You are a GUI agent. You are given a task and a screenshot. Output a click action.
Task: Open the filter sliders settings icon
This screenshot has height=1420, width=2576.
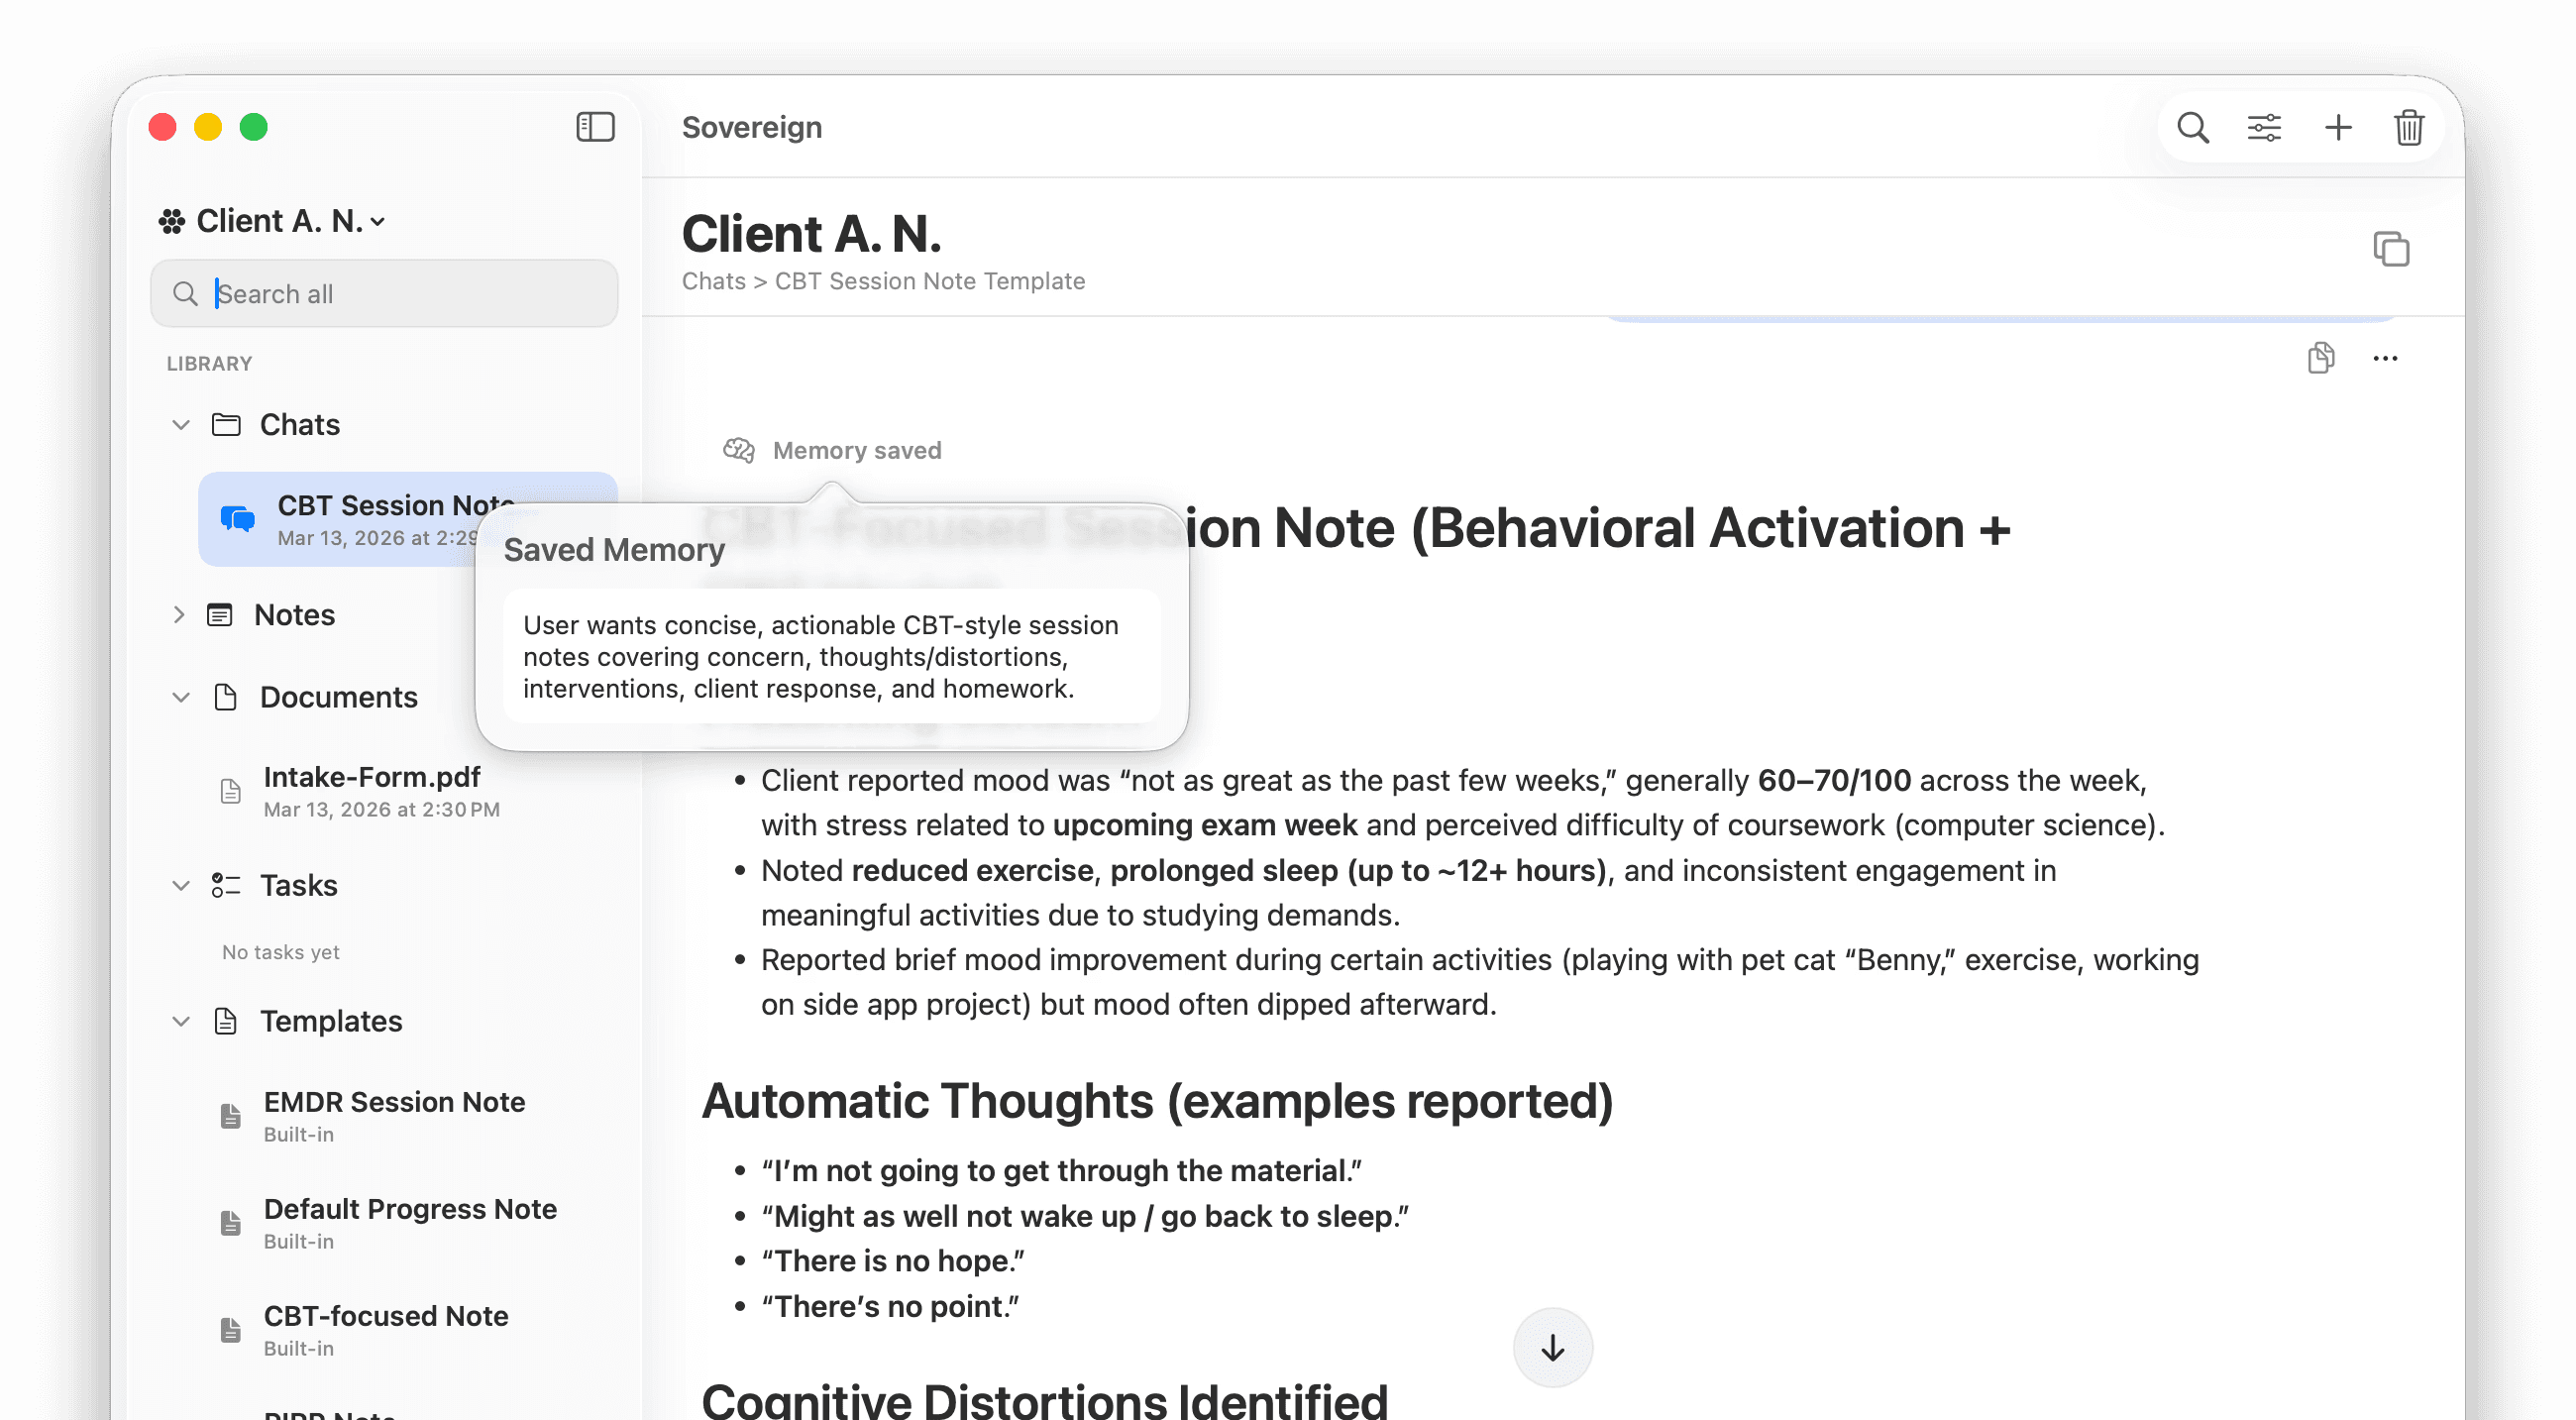2264,128
